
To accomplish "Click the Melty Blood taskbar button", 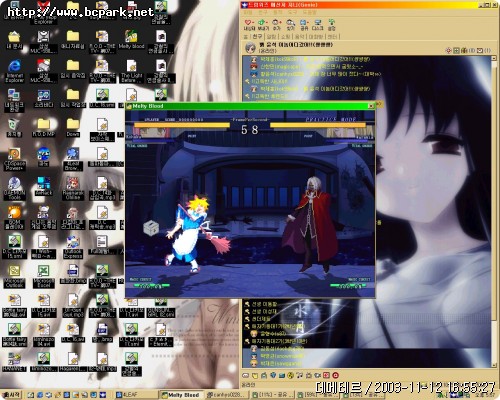I will point(181,395).
